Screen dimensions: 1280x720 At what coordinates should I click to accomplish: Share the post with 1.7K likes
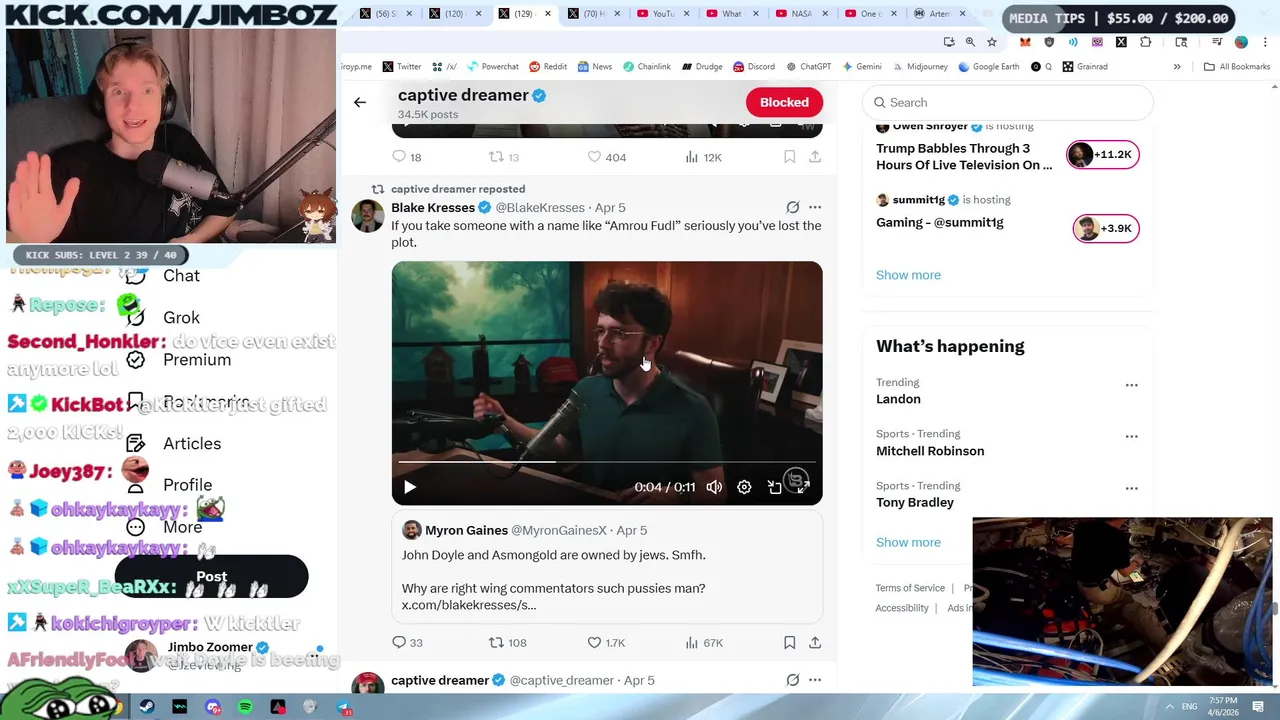(x=815, y=642)
